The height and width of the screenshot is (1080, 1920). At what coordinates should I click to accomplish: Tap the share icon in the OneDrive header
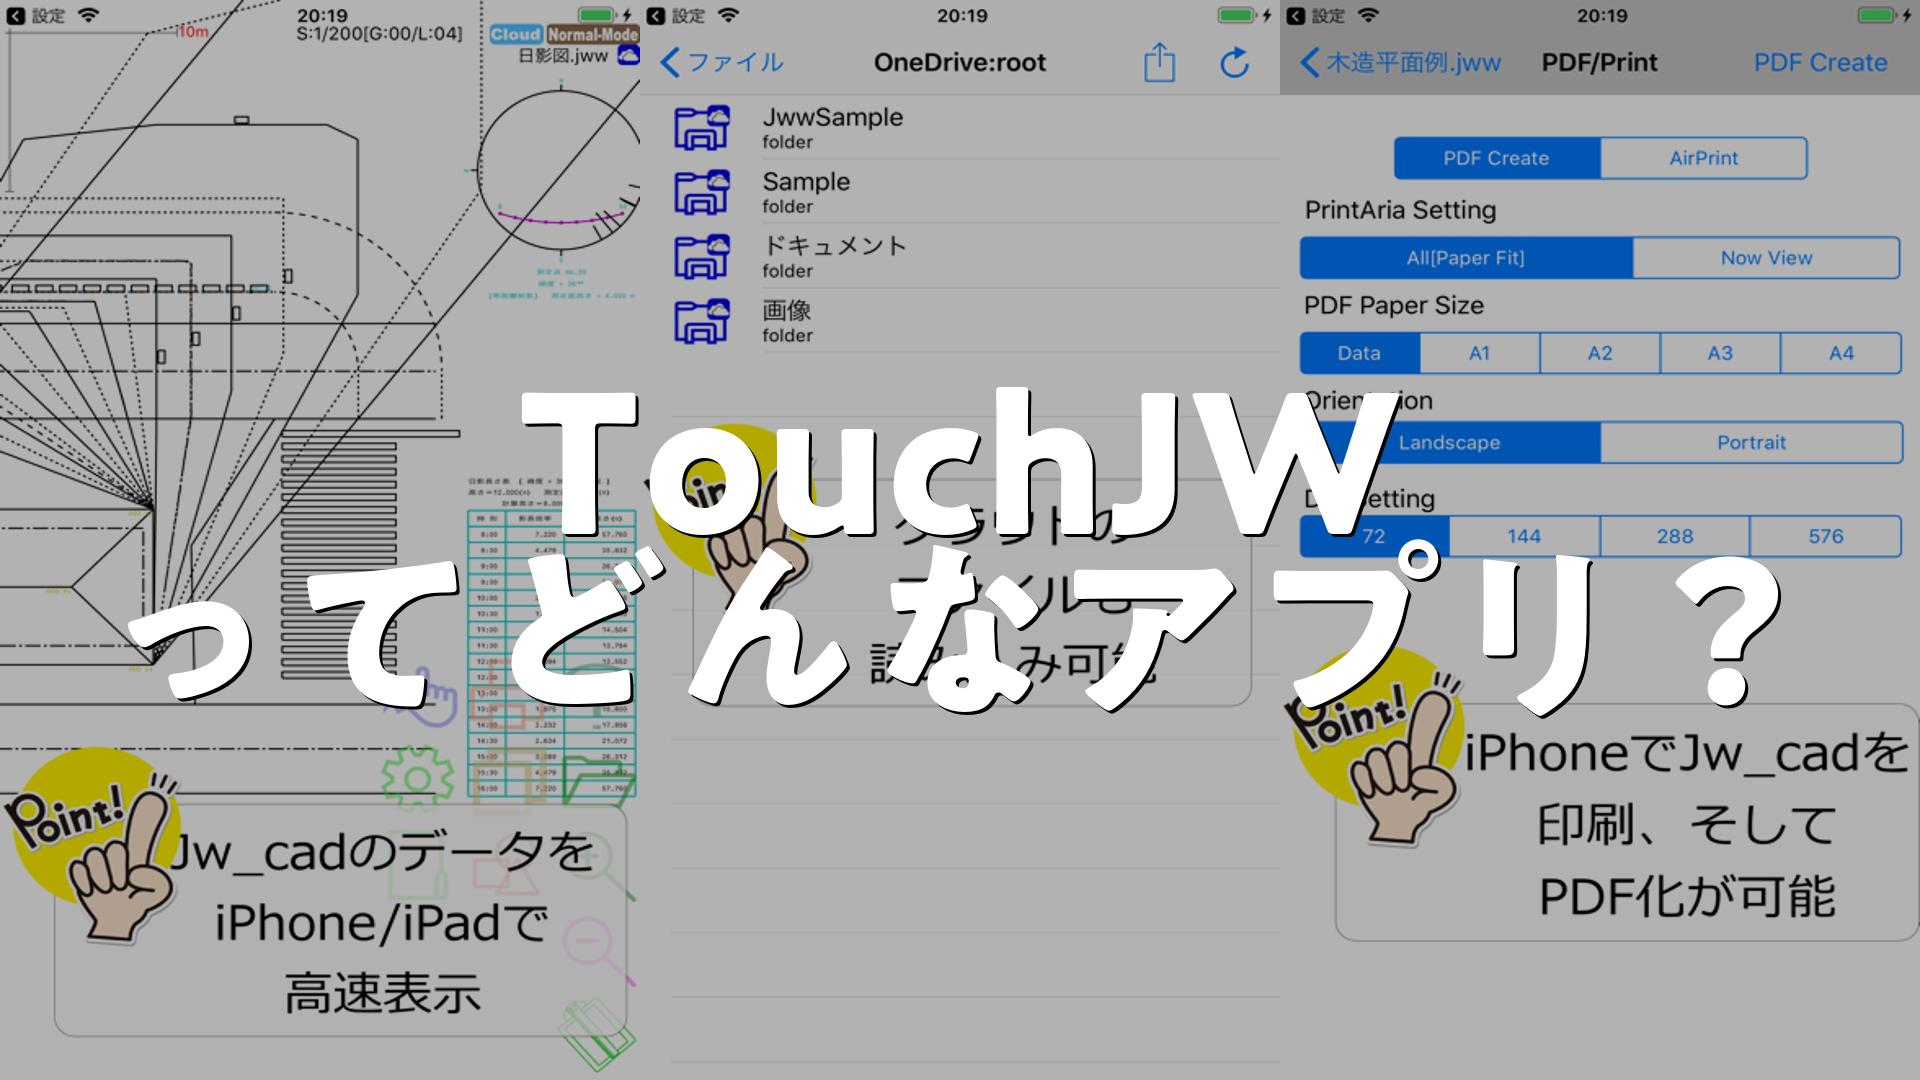[1159, 62]
